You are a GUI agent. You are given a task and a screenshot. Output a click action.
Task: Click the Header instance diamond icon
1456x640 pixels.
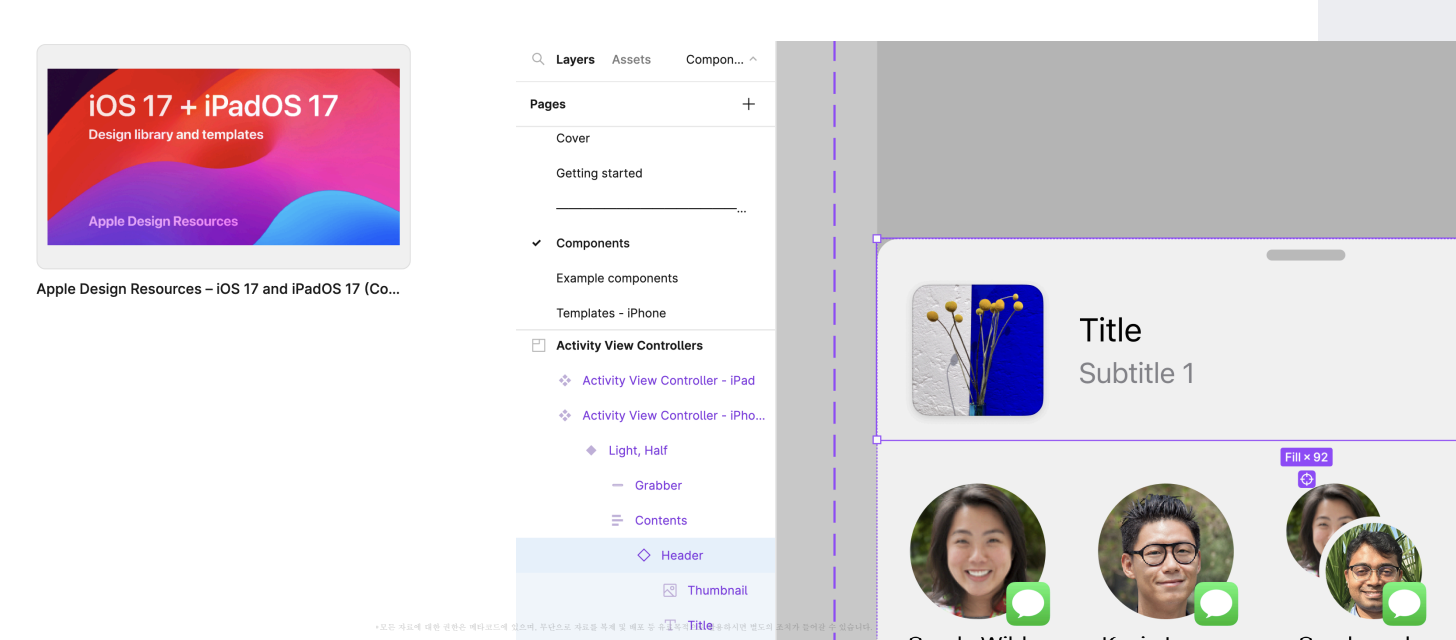pyautogui.click(x=644, y=555)
